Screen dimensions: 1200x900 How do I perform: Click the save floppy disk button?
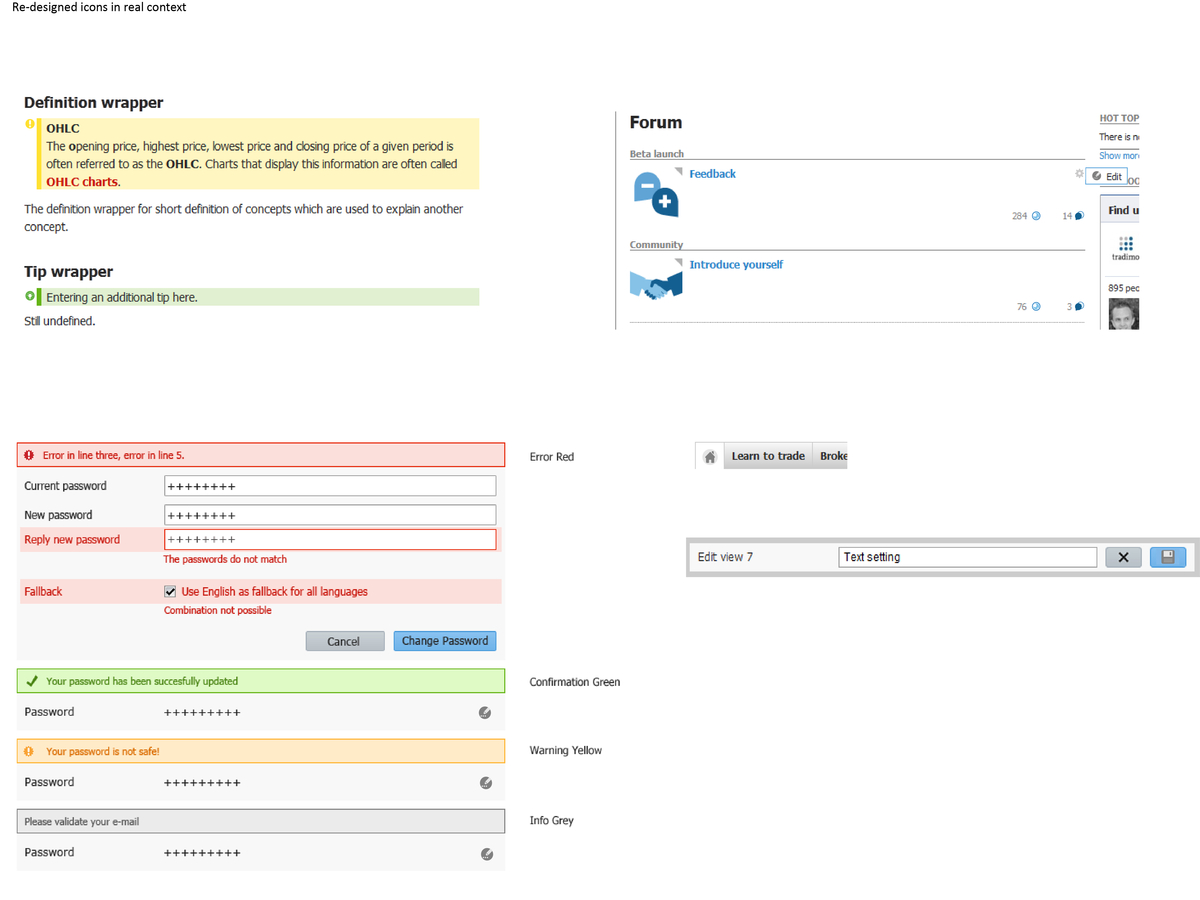[1167, 557]
